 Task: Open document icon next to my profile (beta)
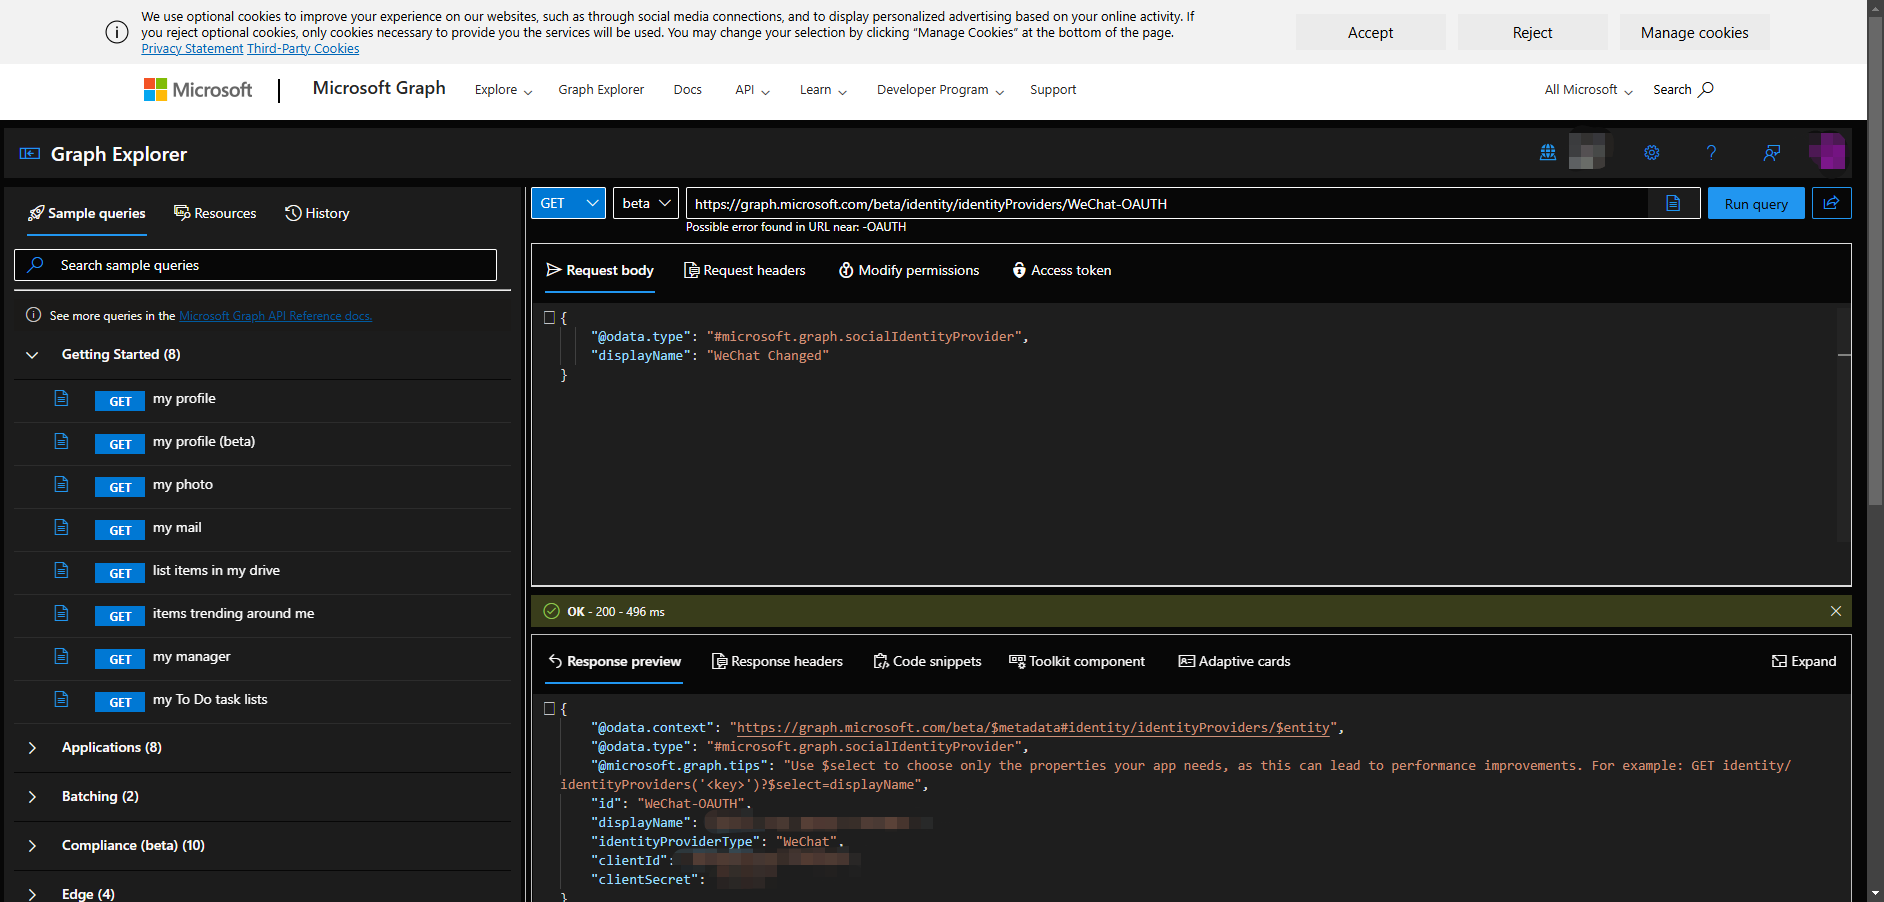click(61, 441)
